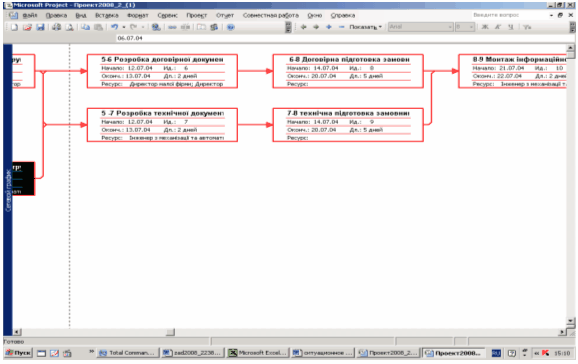Click the Link tasks chain icon
The width and height of the screenshot is (578, 364).
[172, 27]
